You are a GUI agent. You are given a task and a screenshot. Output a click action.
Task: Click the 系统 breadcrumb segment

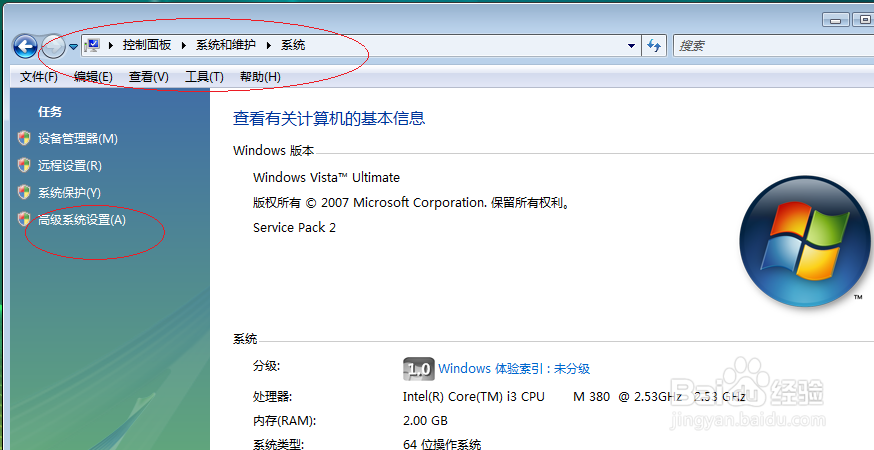[x=293, y=45]
